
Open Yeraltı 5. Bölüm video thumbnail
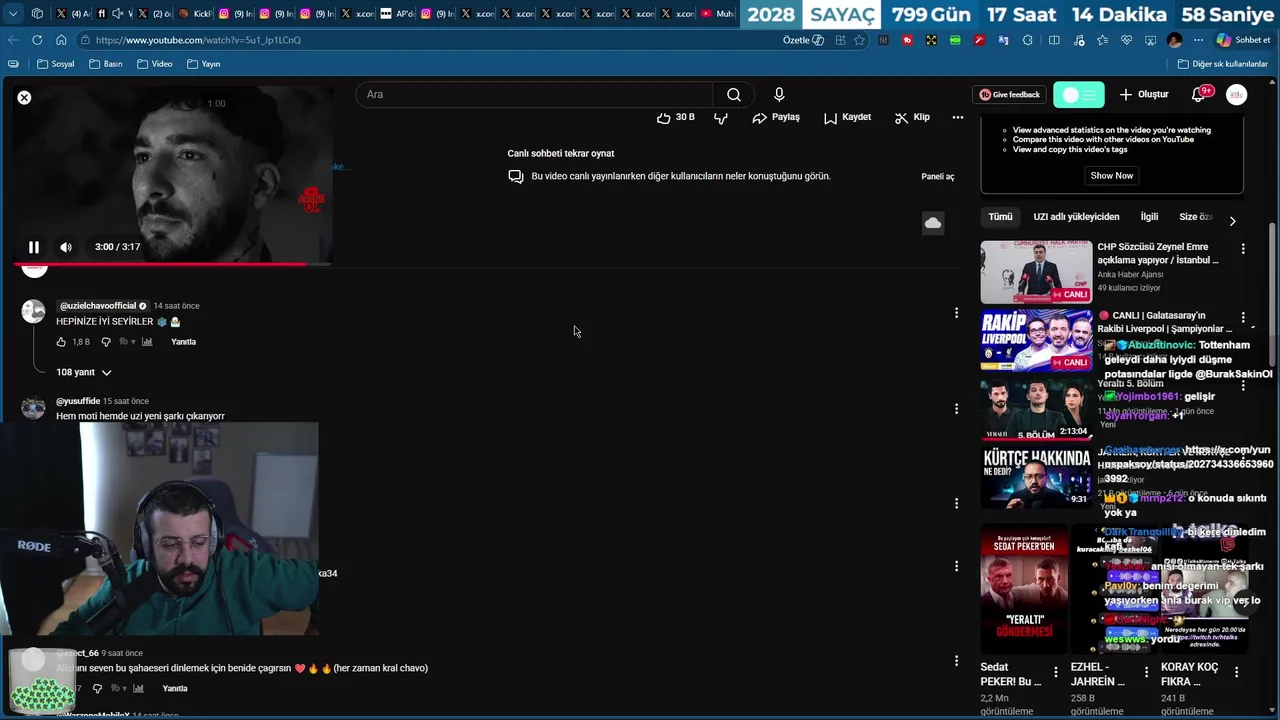pyautogui.click(x=1036, y=409)
